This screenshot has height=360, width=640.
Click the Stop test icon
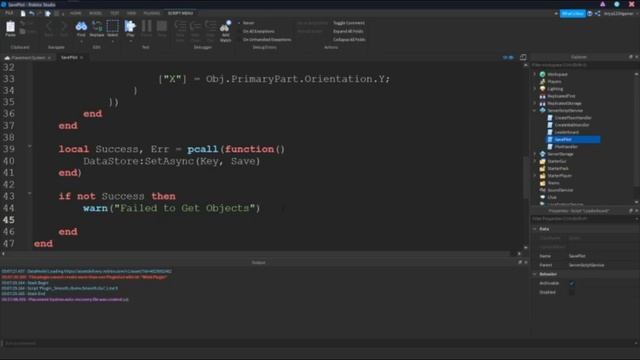coord(162,27)
